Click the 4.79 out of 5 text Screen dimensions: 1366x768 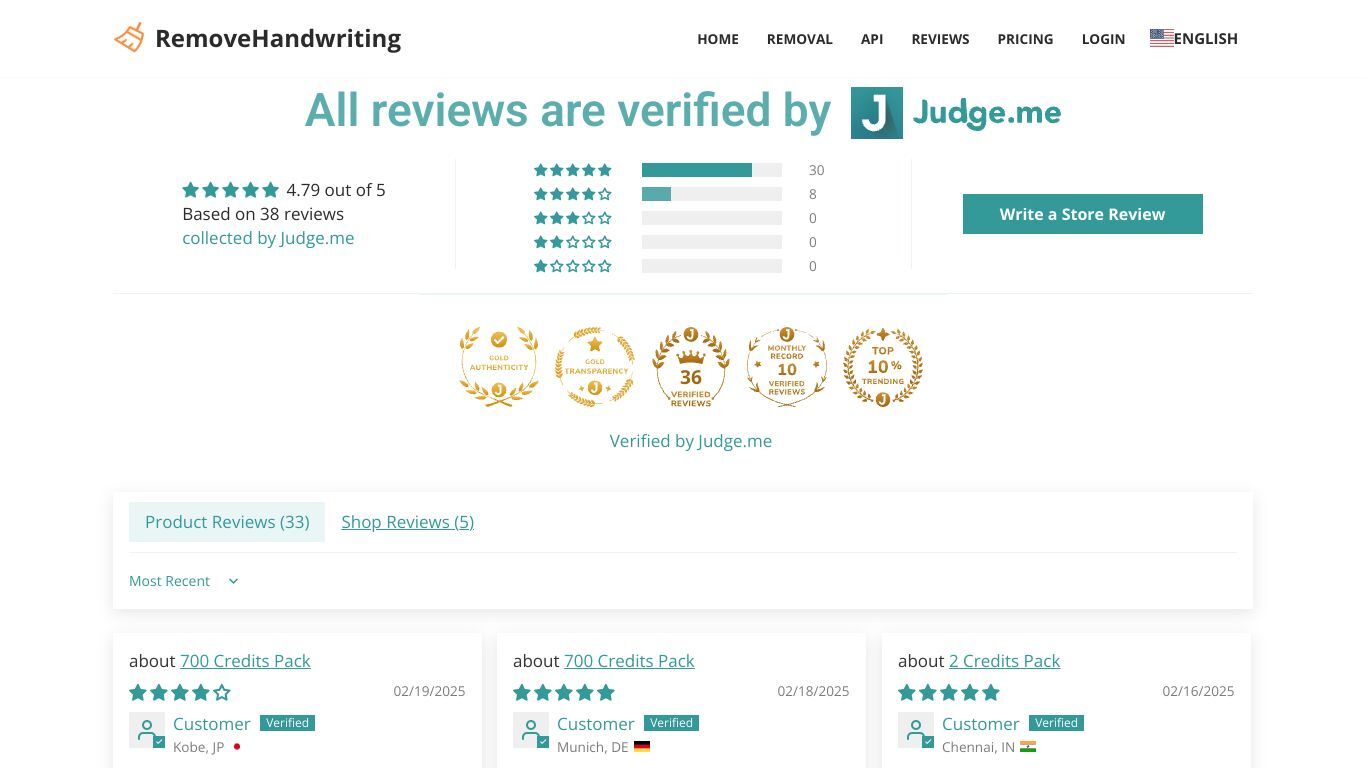point(336,190)
